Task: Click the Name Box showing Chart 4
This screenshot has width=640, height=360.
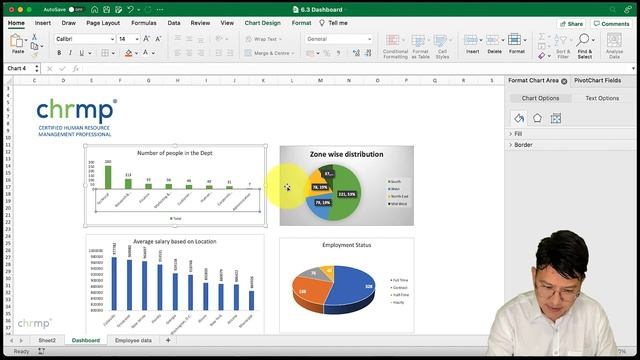Action: click(20, 68)
